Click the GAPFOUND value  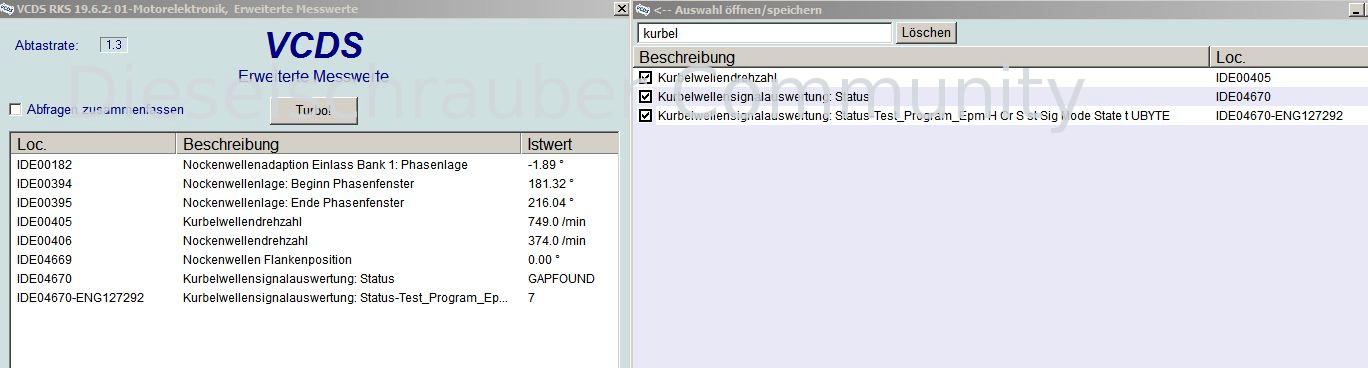(x=561, y=279)
